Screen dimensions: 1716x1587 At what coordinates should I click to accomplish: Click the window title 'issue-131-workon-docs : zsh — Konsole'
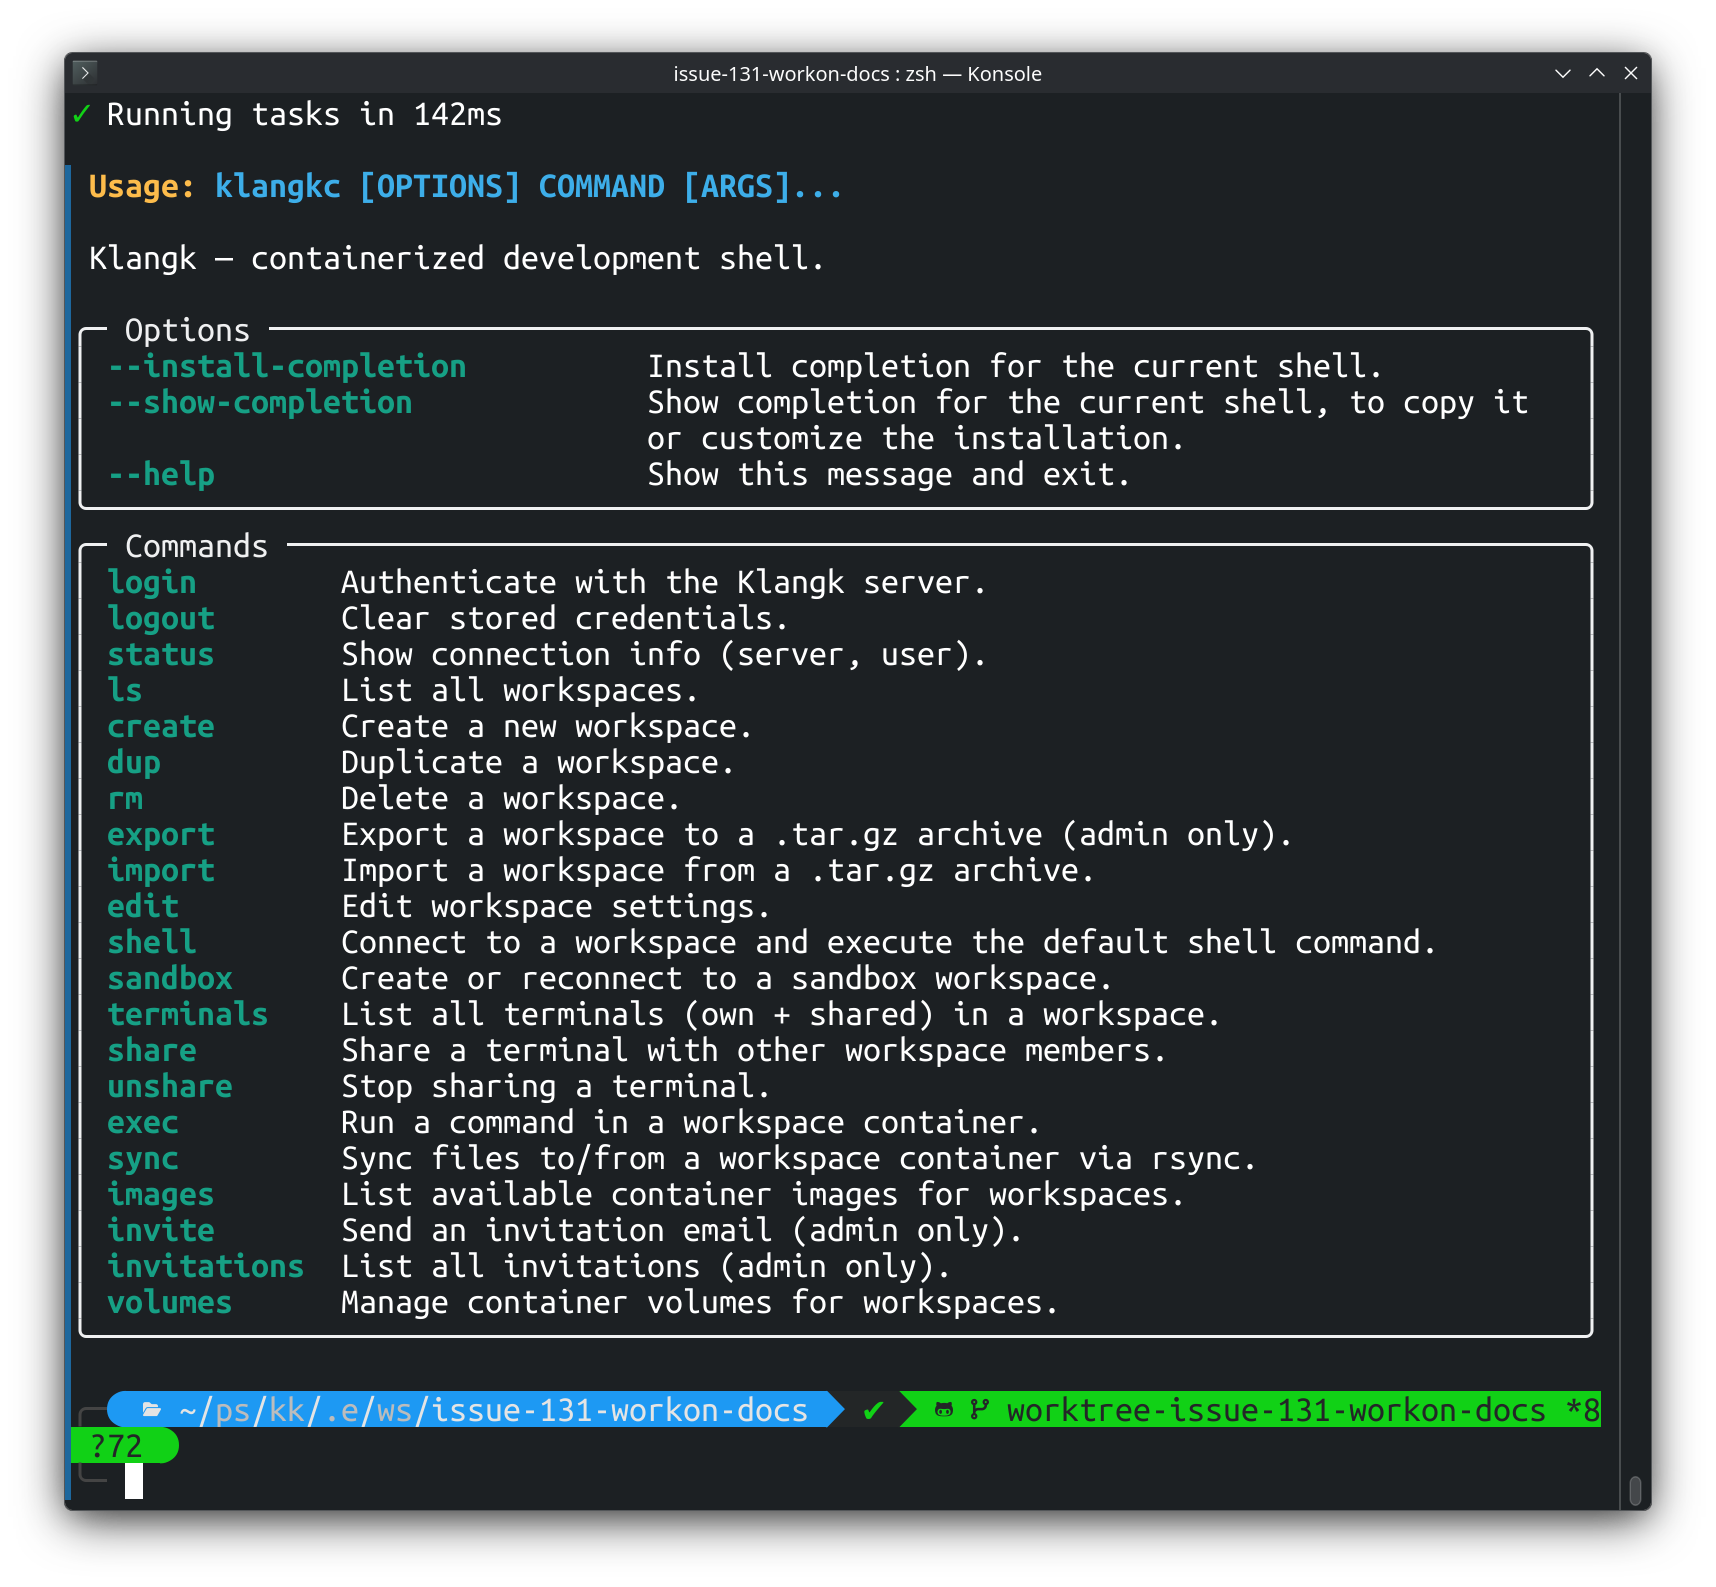coord(857,74)
